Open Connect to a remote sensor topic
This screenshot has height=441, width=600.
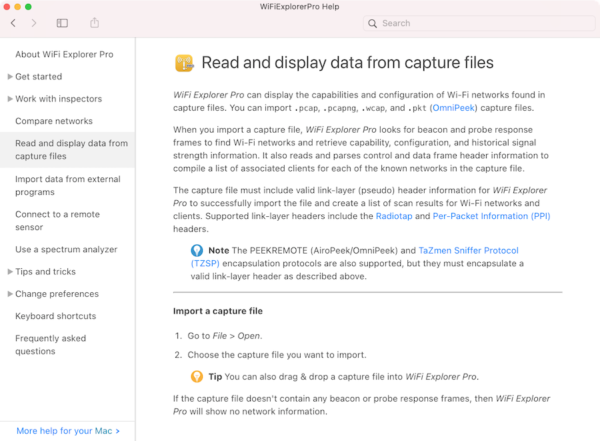pyautogui.click(x=57, y=220)
